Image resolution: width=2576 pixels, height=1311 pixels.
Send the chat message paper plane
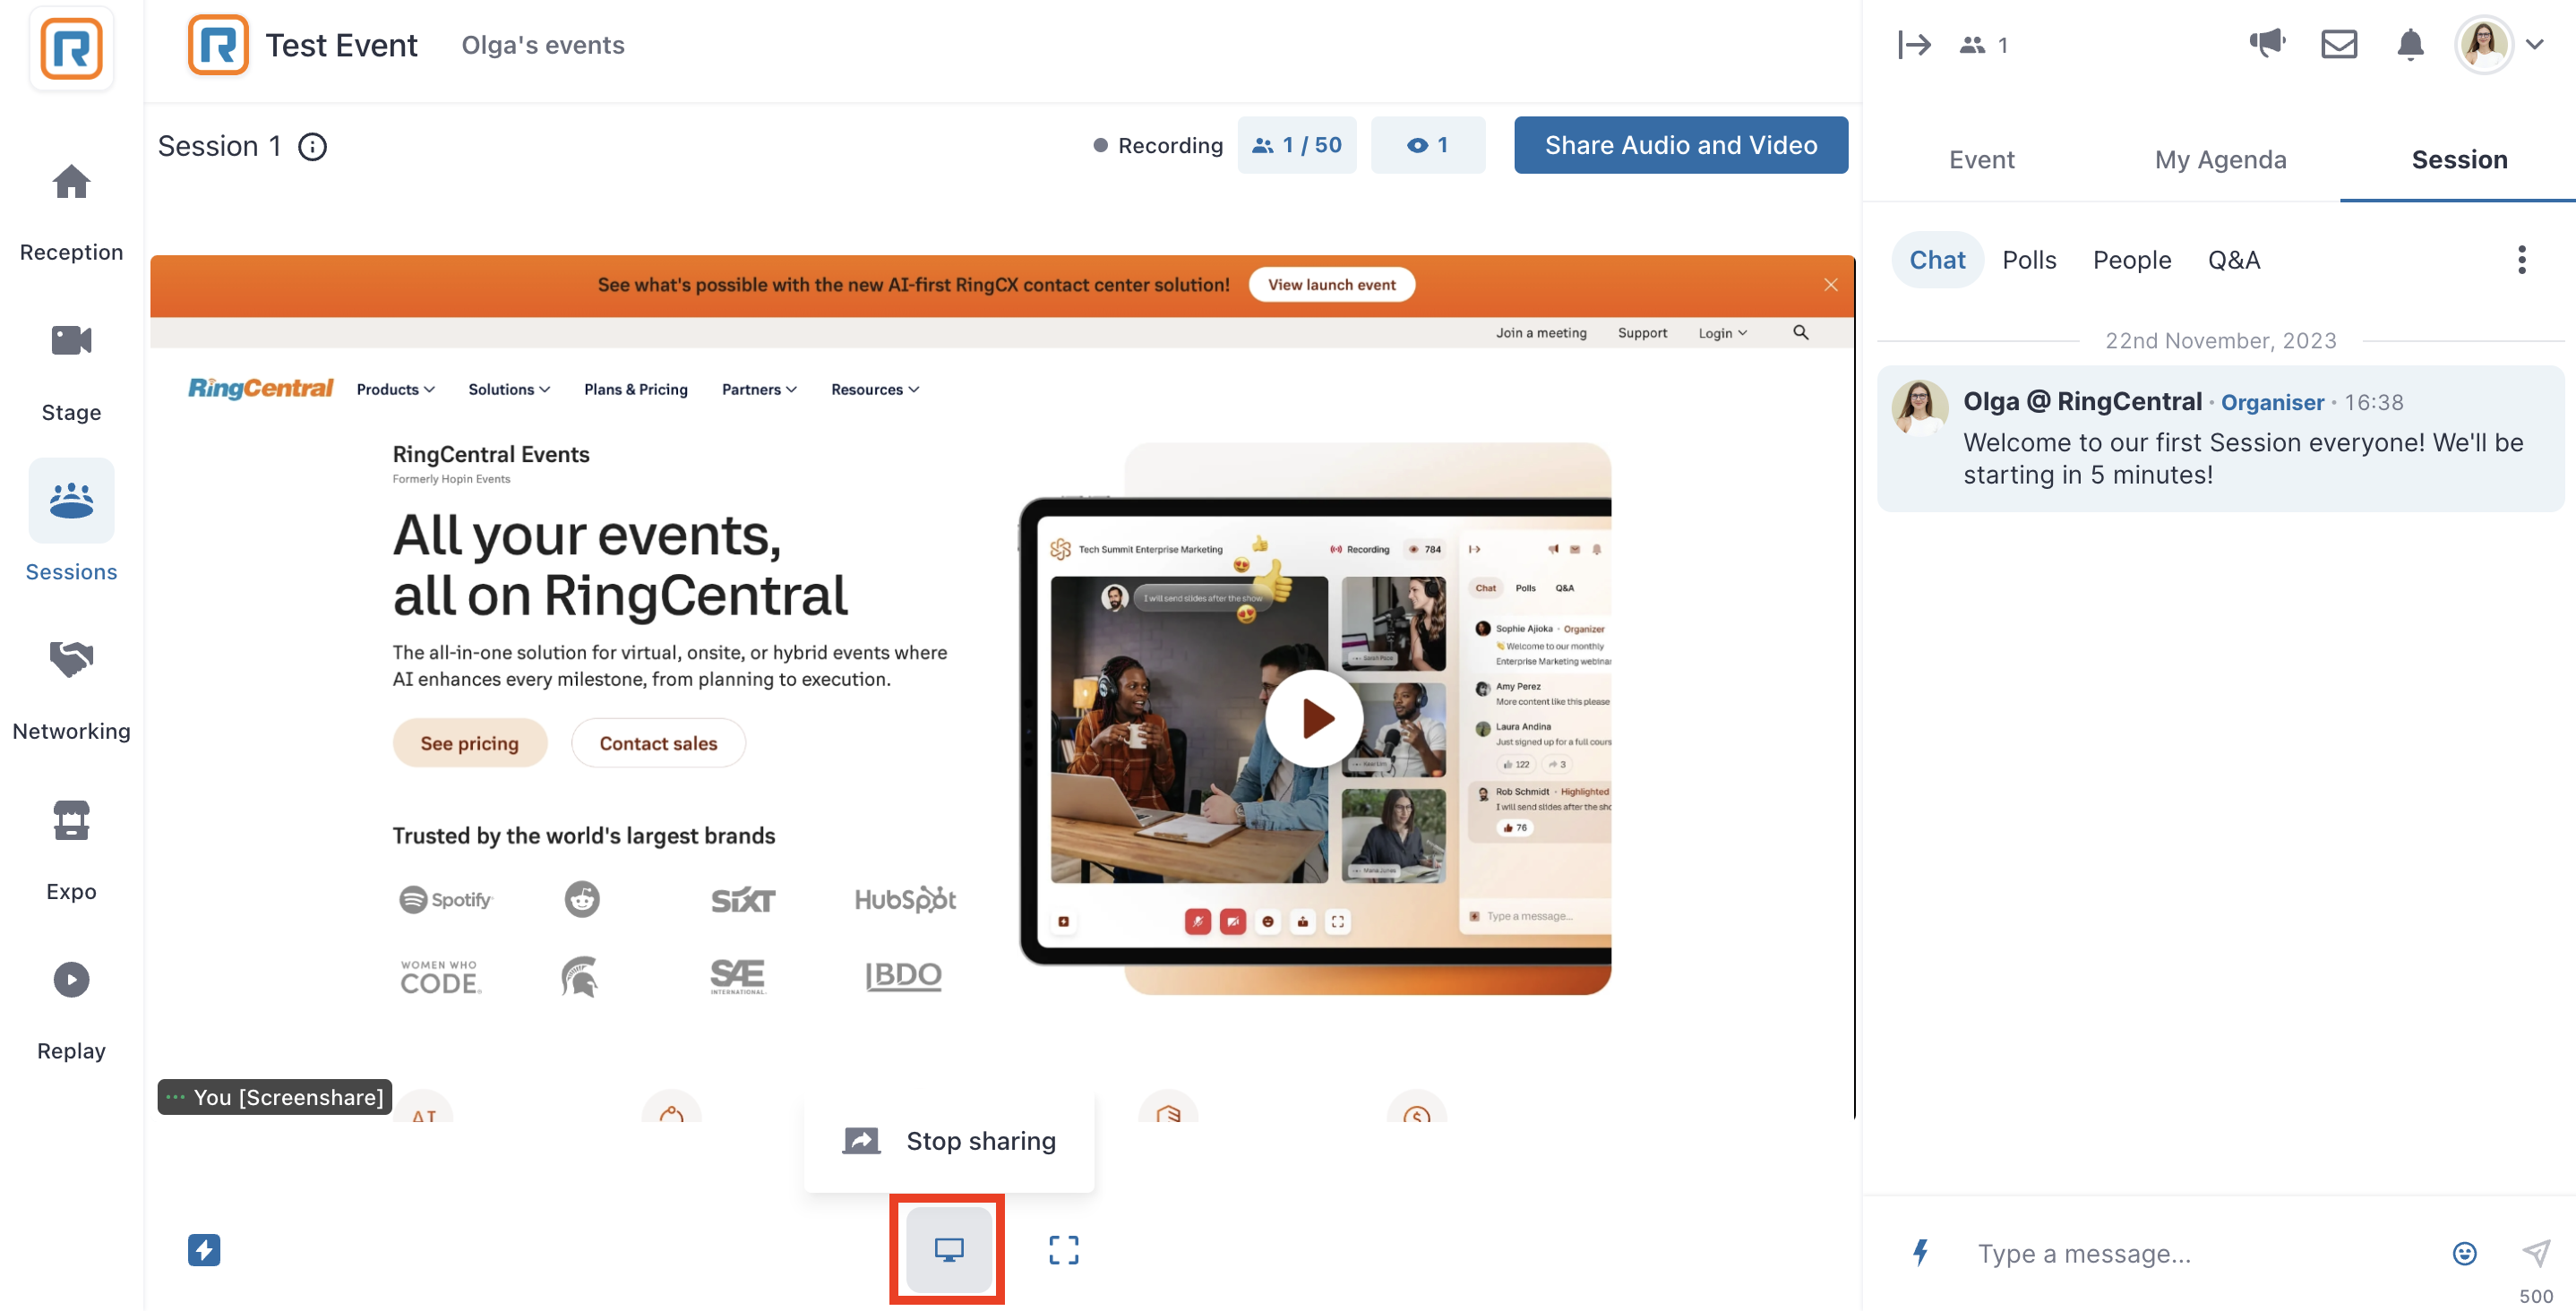2536,1252
